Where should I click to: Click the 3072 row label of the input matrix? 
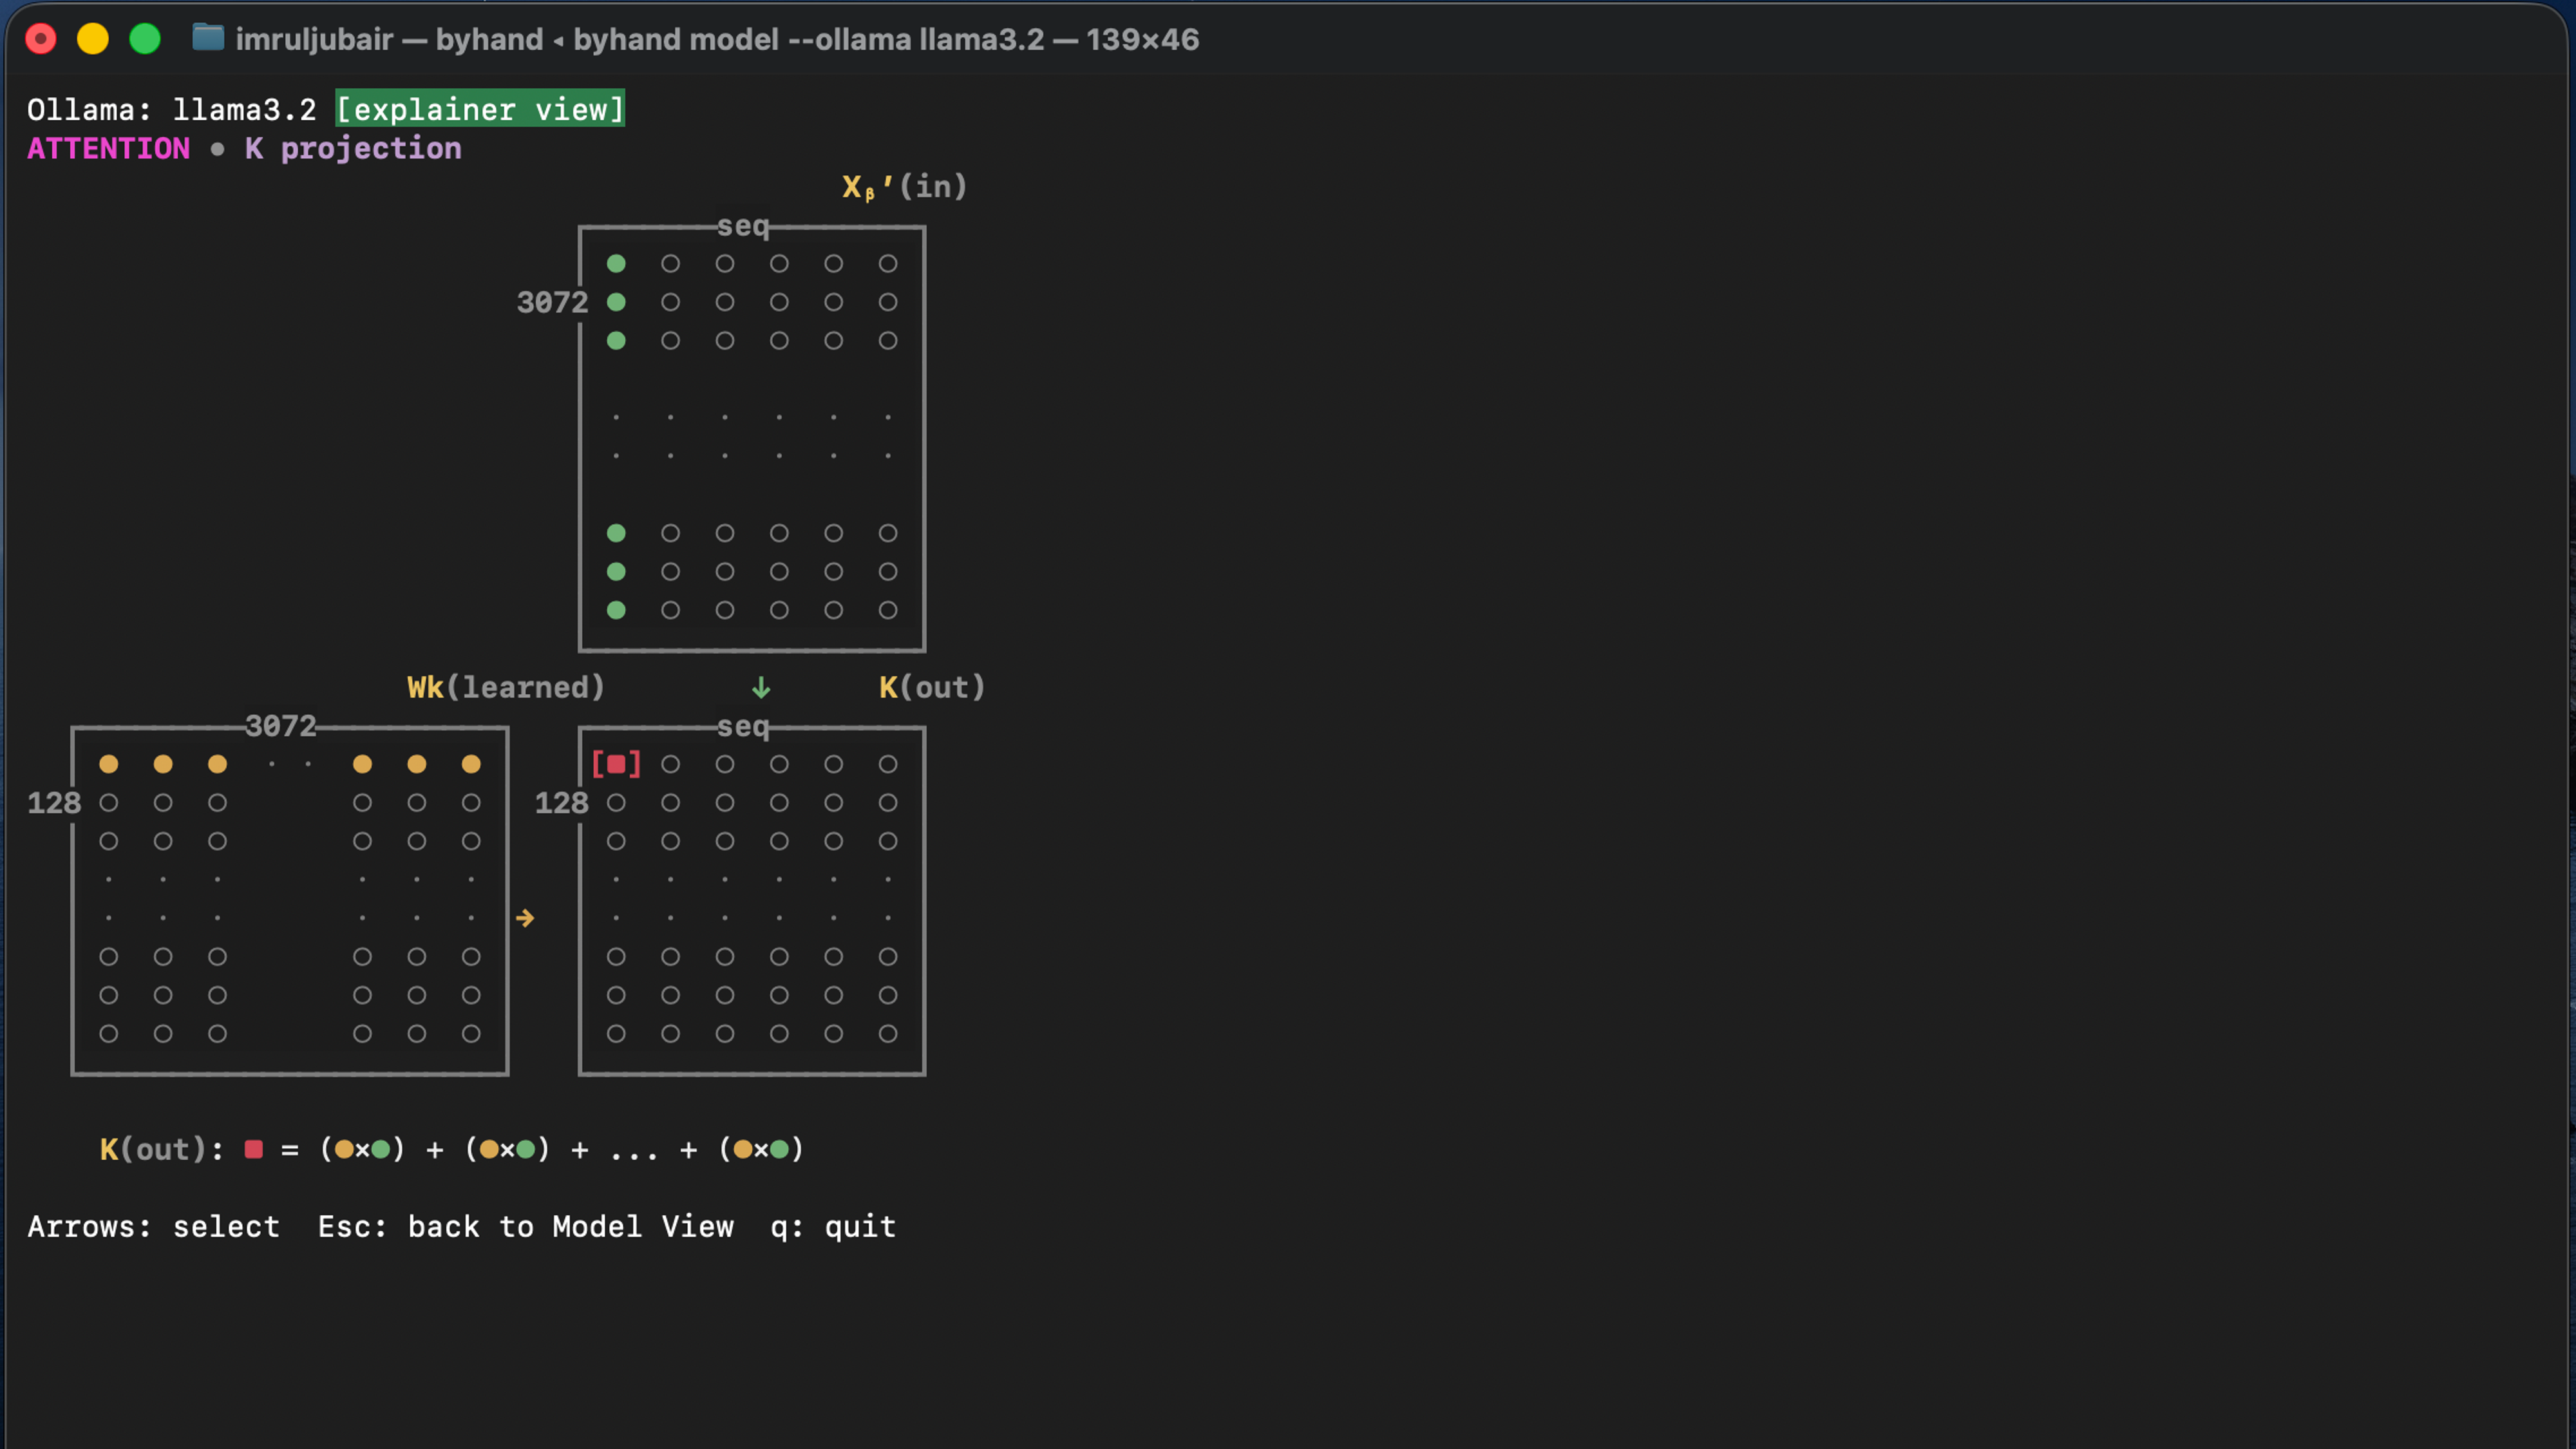[x=552, y=302]
